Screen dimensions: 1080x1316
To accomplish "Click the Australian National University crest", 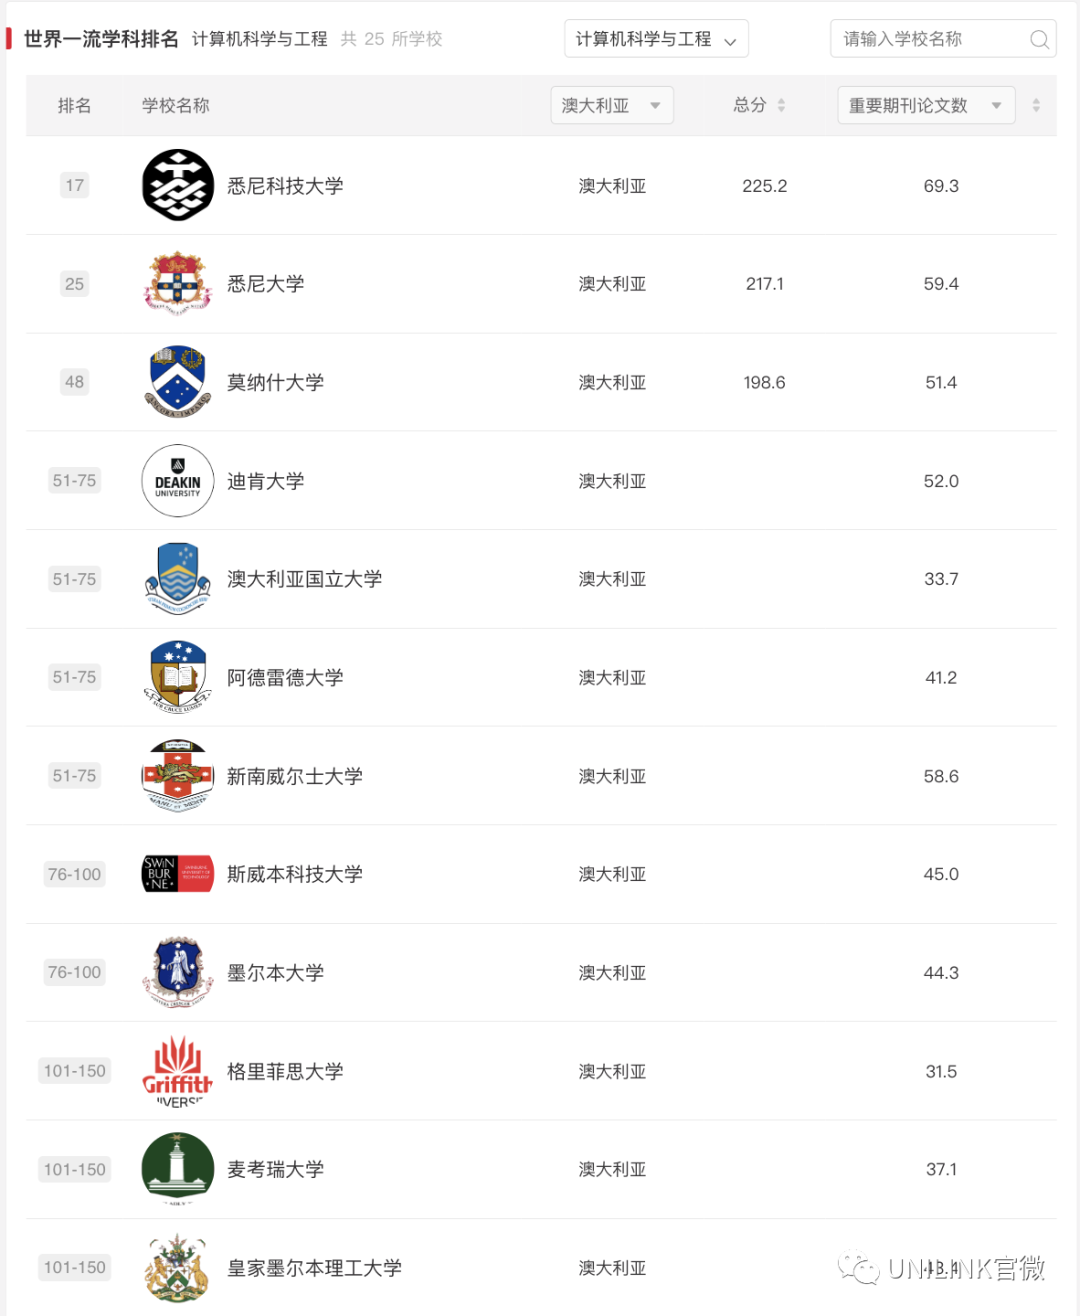I will tap(178, 578).
